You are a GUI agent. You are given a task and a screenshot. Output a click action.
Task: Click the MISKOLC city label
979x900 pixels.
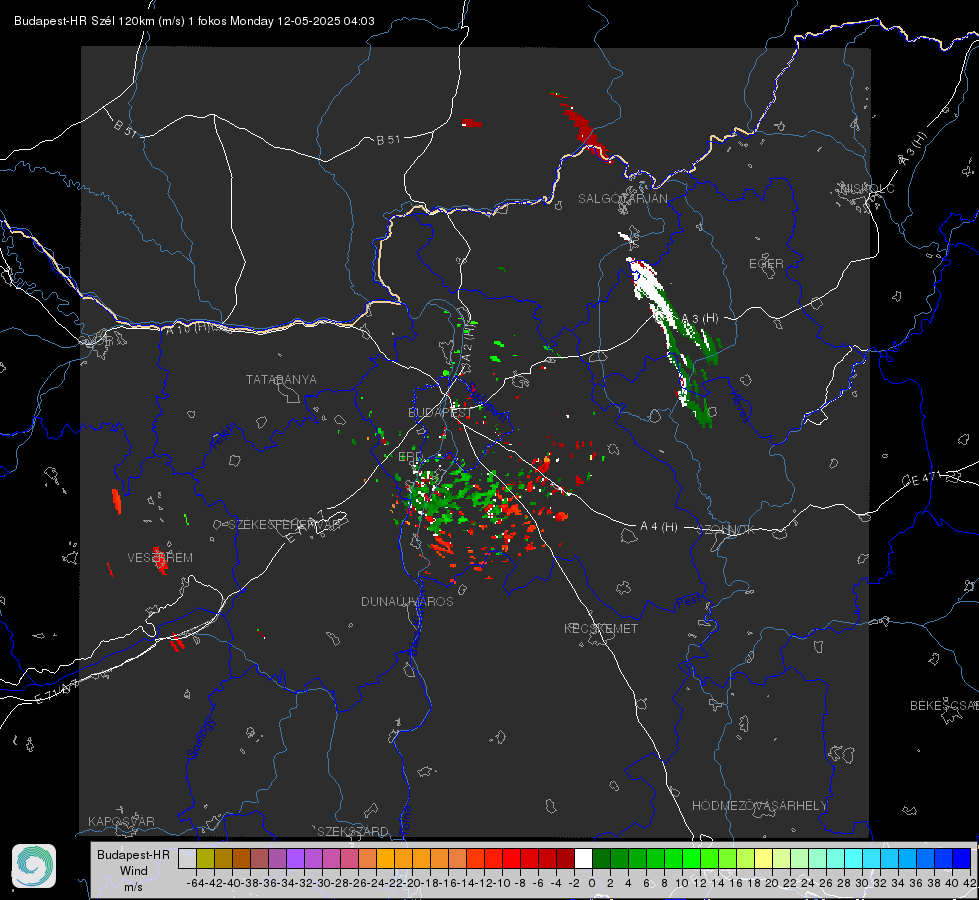click(x=867, y=188)
